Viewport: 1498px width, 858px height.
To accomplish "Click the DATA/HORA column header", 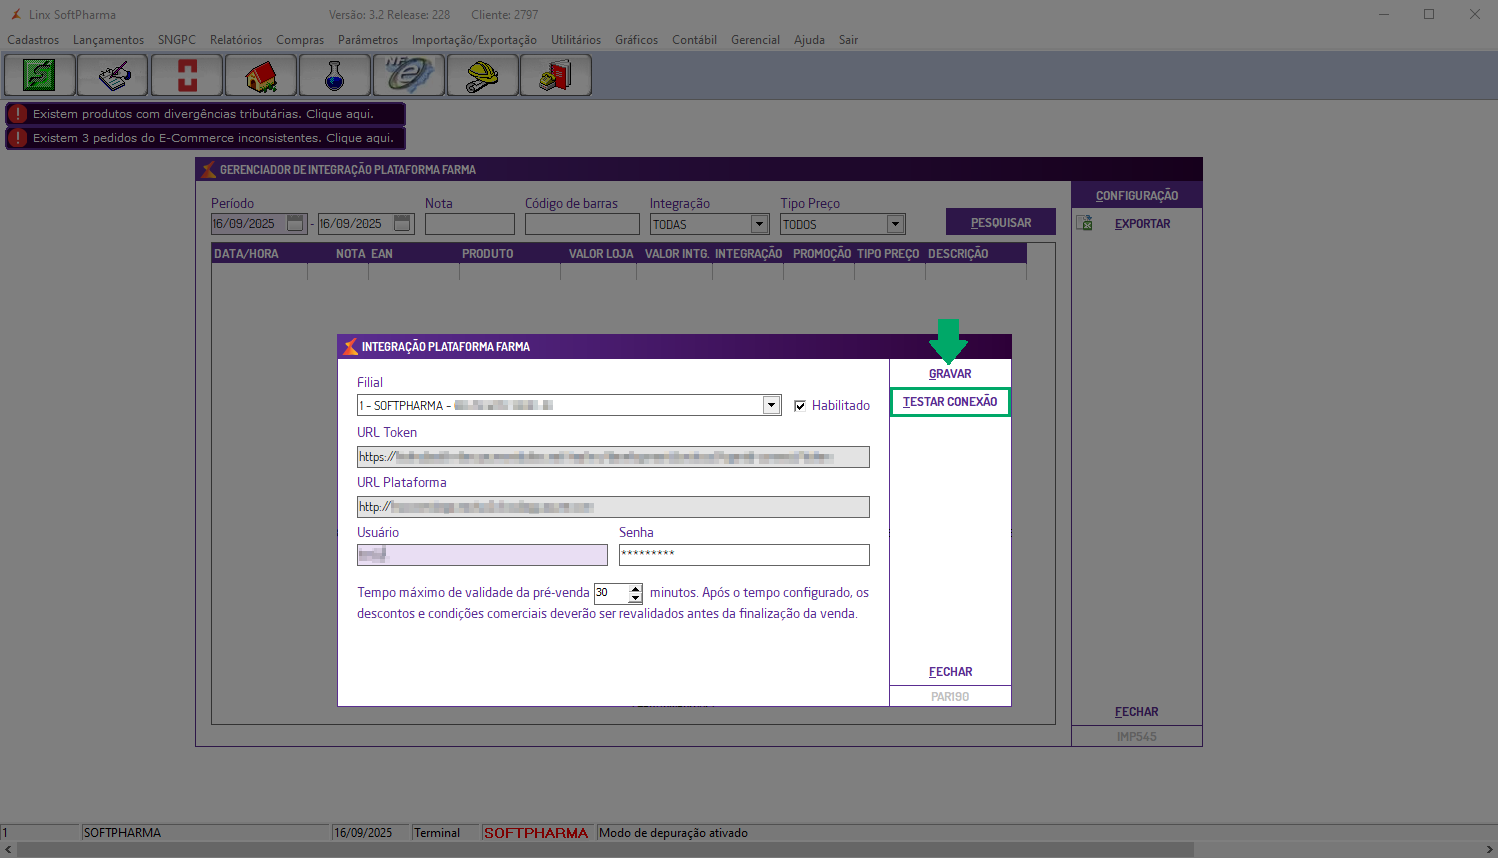I will pos(259,254).
